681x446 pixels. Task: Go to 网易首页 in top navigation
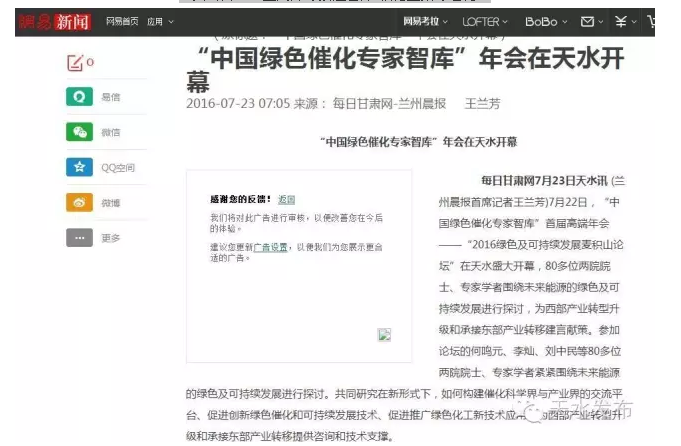click(121, 21)
